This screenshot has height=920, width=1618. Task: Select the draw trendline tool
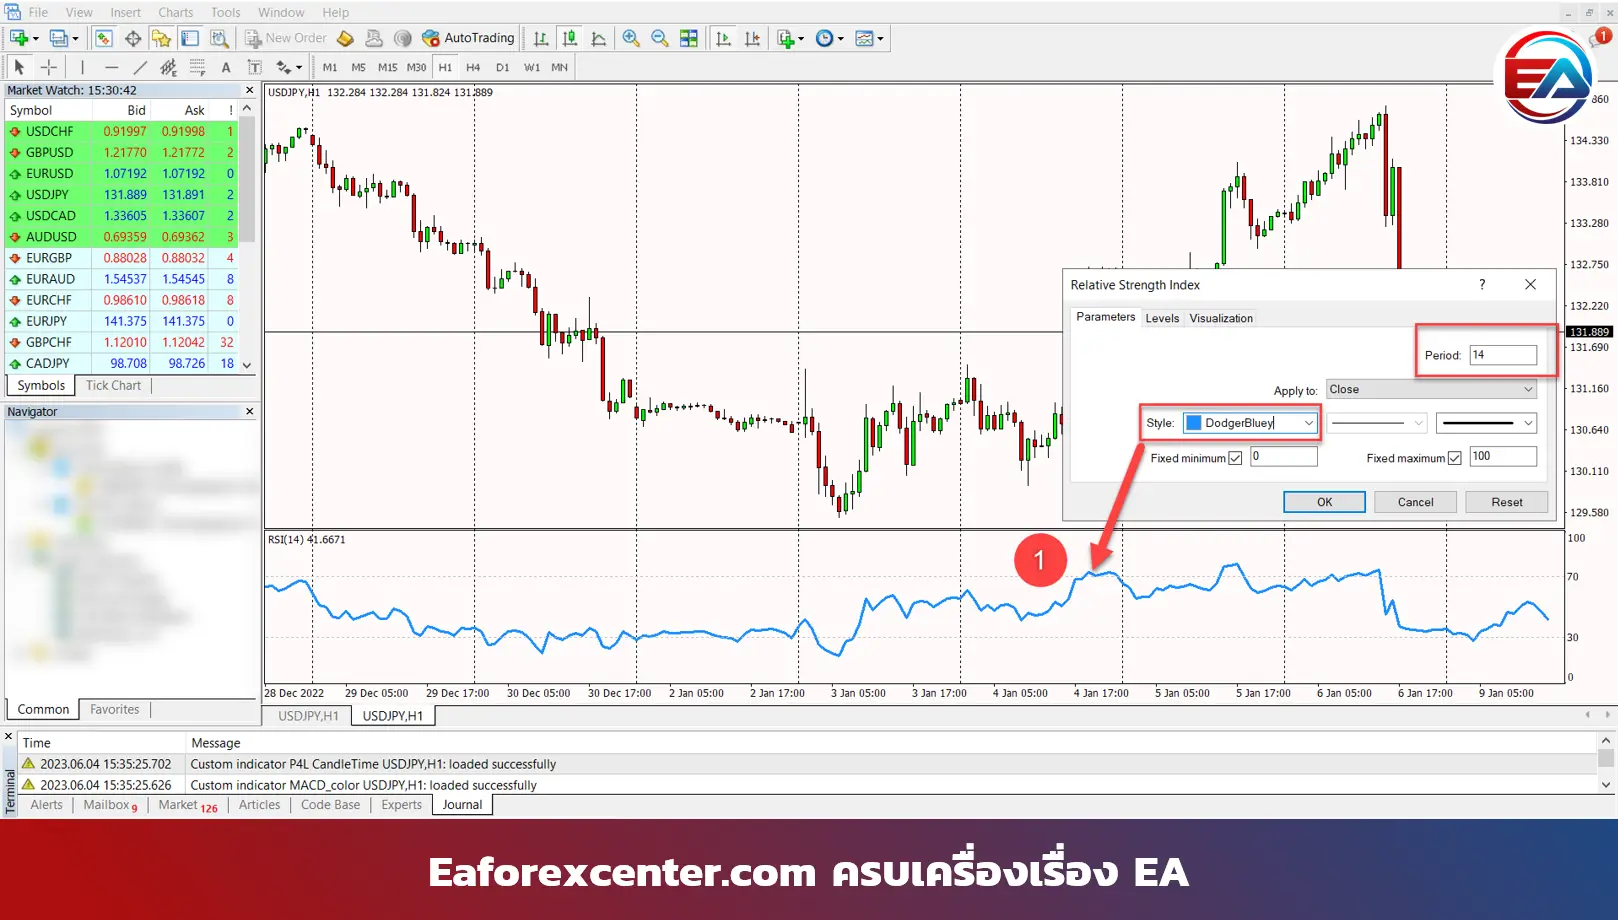point(140,67)
